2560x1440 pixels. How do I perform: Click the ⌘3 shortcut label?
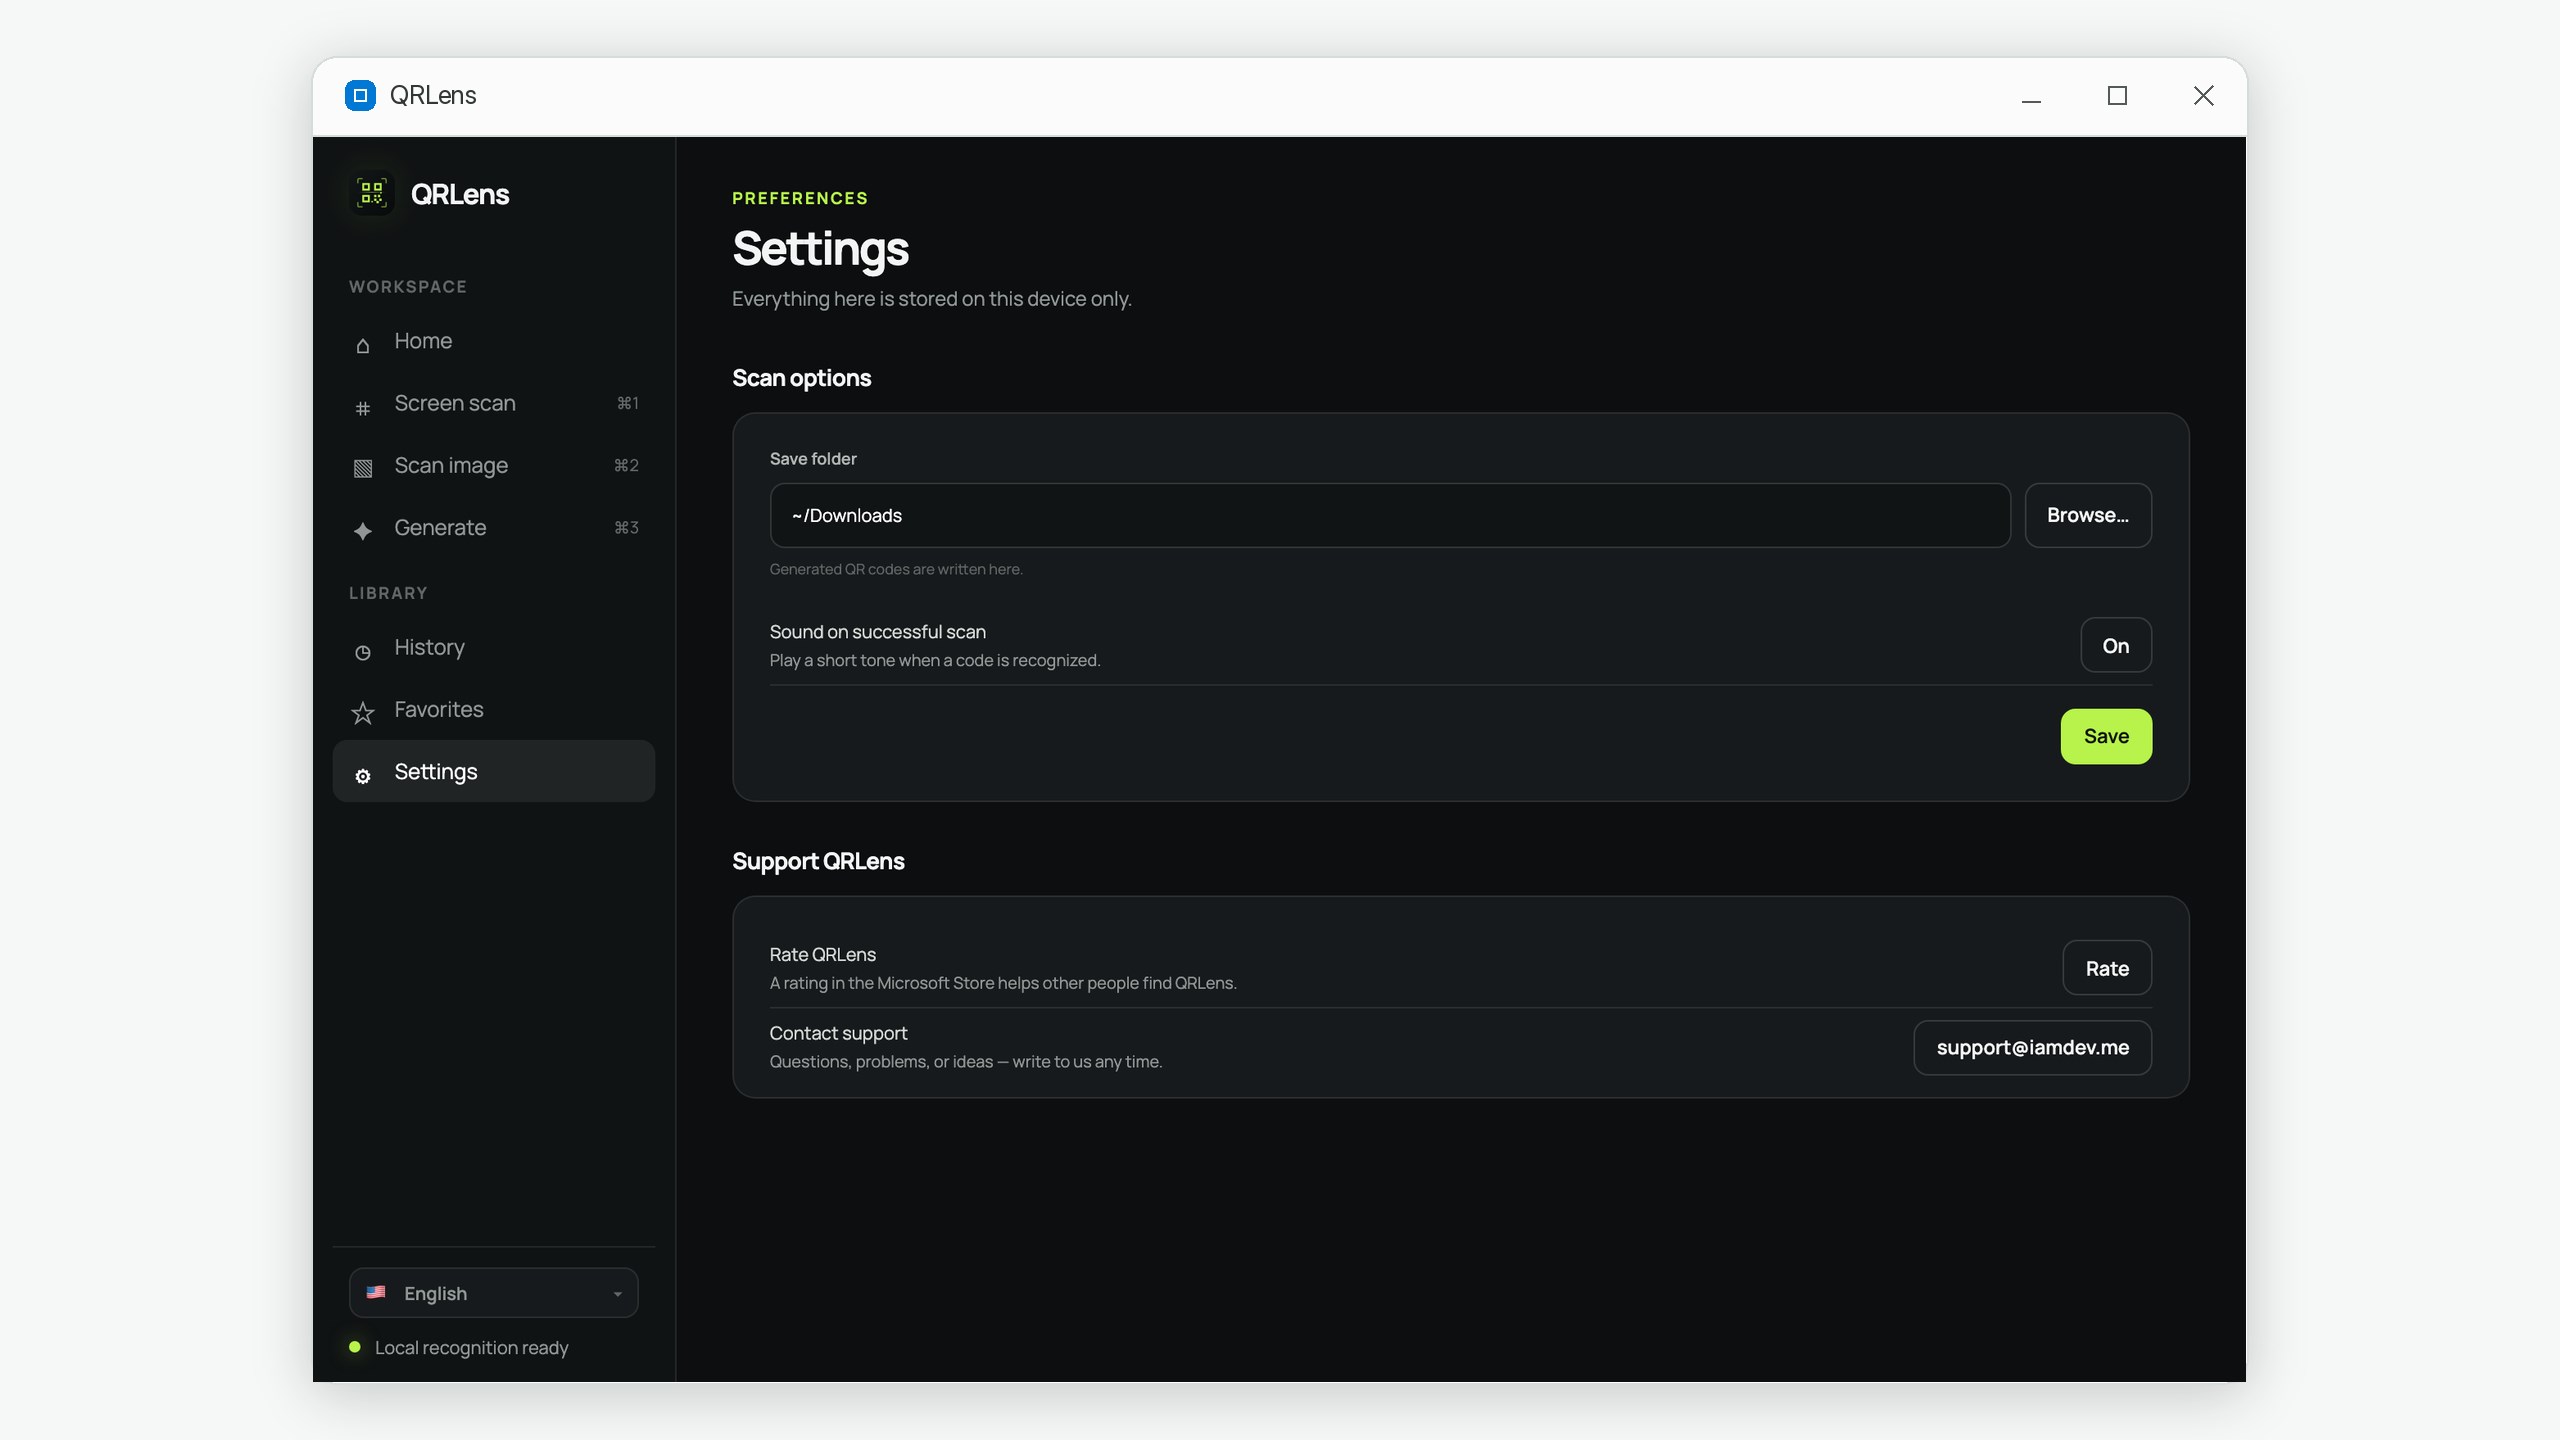coord(626,527)
